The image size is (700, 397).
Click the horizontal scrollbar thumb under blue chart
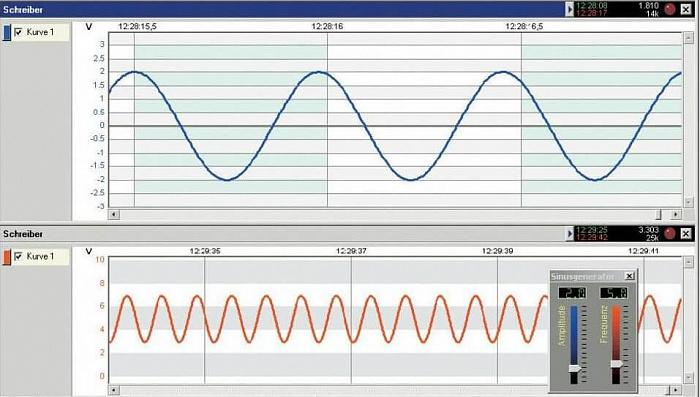(x=658, y=214)
